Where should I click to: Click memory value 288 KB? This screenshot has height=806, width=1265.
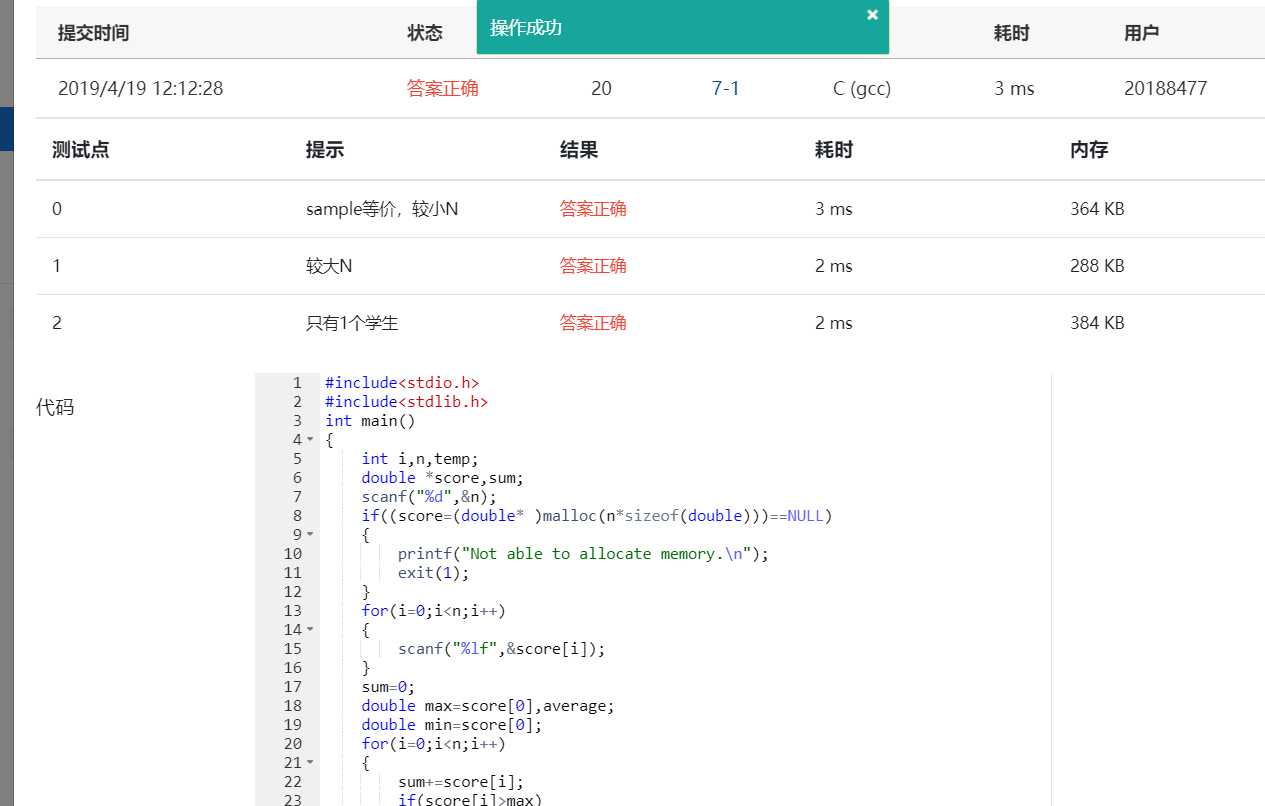pyautogui.click(x=1097, y=266)
